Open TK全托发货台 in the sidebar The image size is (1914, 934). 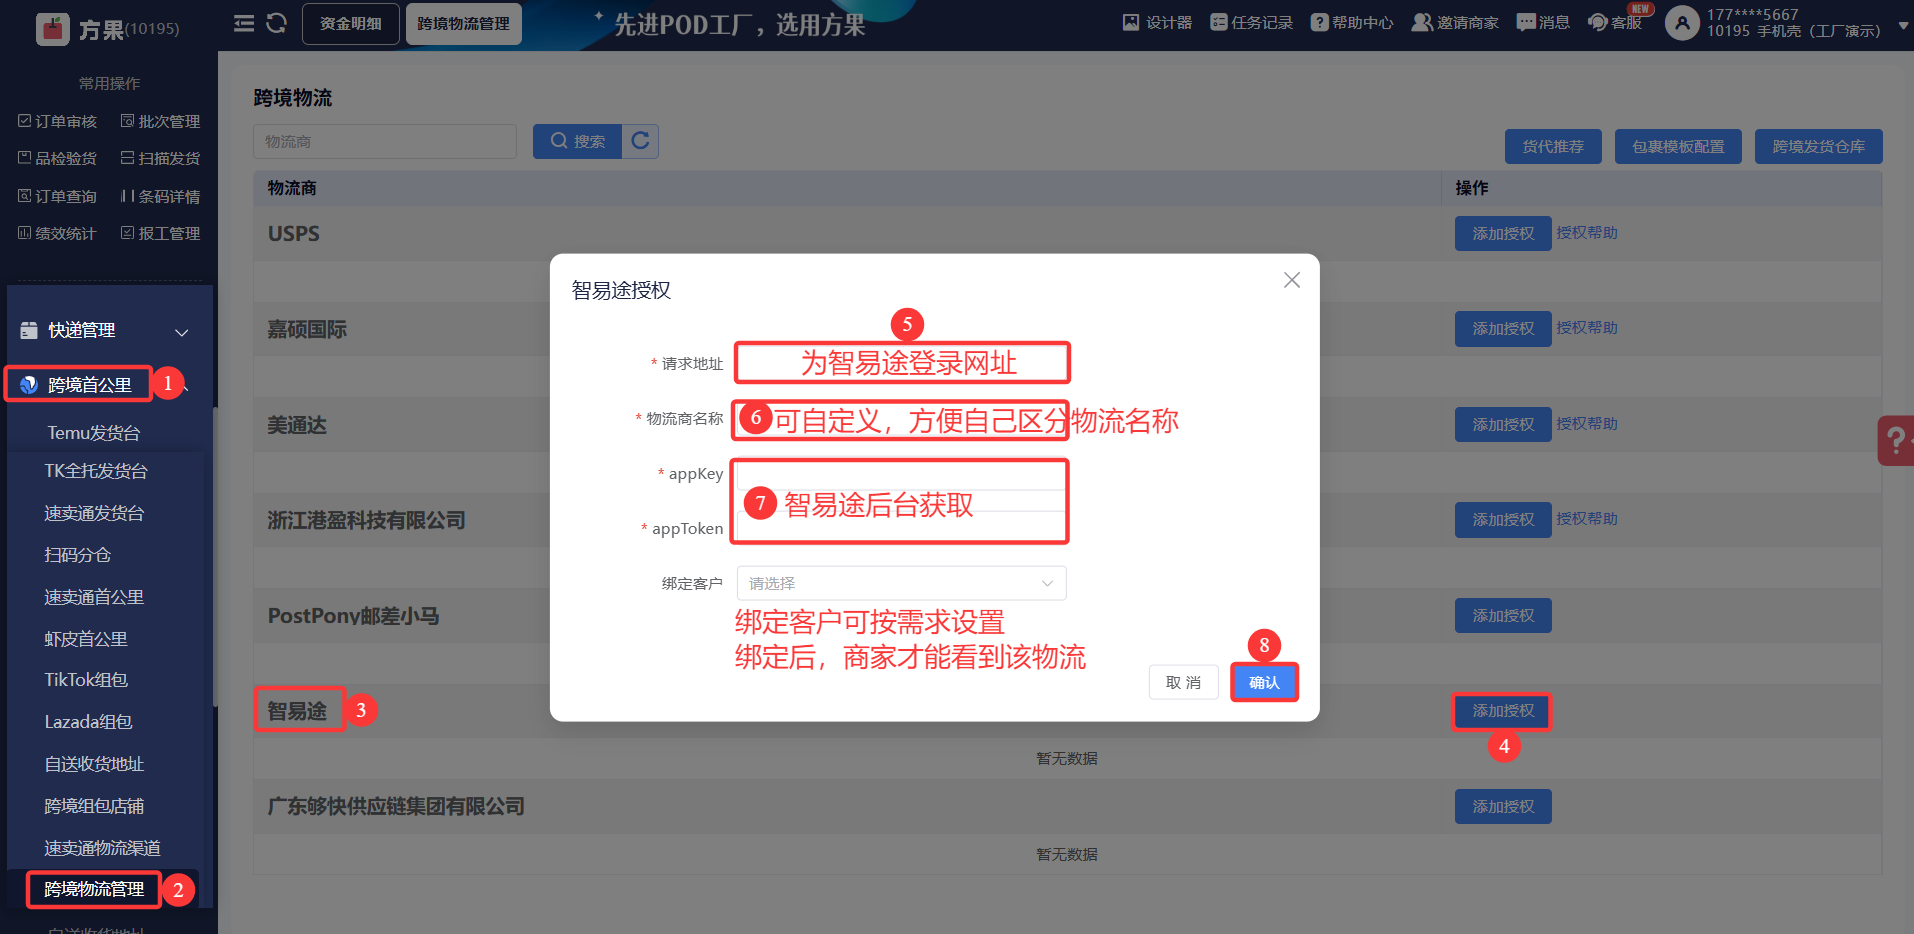click(96, 471)
